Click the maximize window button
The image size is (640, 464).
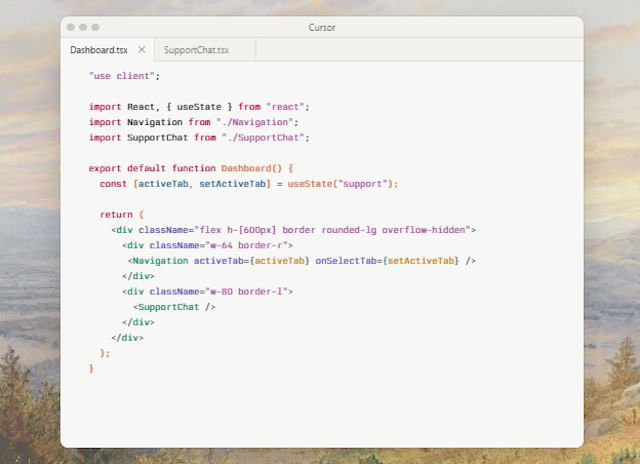pos(95,27)
